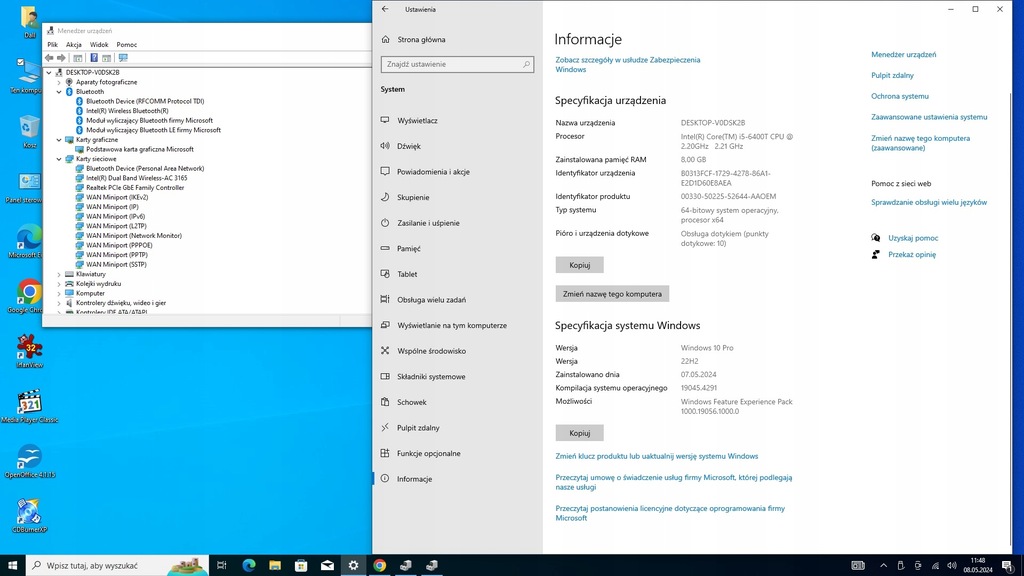Expand Komputer node
Image resolution: width=1024 pixels, height=576 pixels.
pyautogui.click(x=59, y=293)
